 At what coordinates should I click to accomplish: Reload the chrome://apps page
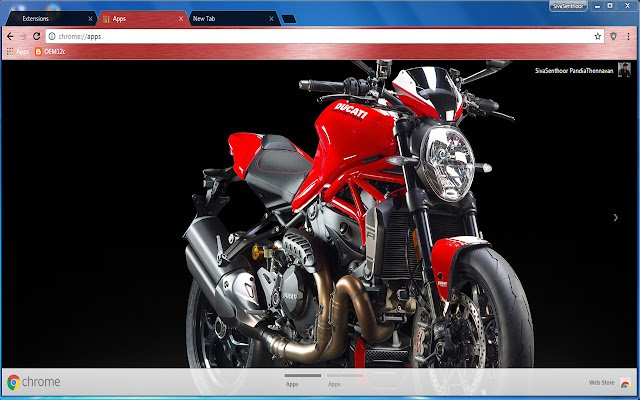(36, 36)
